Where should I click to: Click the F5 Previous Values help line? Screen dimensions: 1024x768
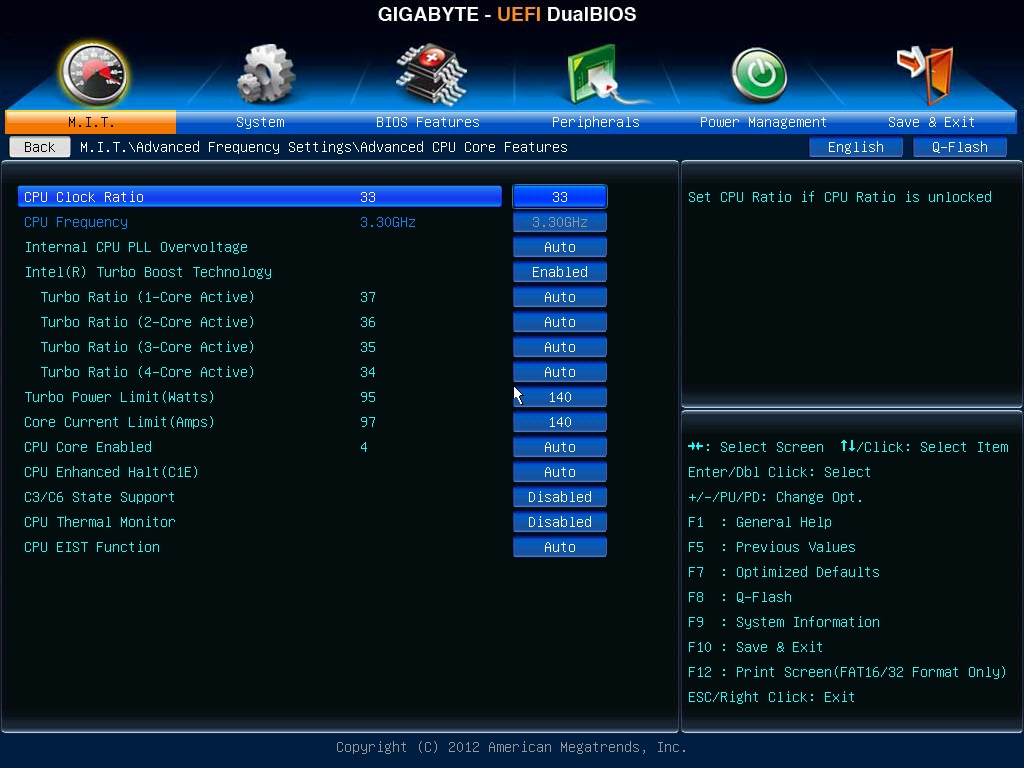click(x=771, y=547)
